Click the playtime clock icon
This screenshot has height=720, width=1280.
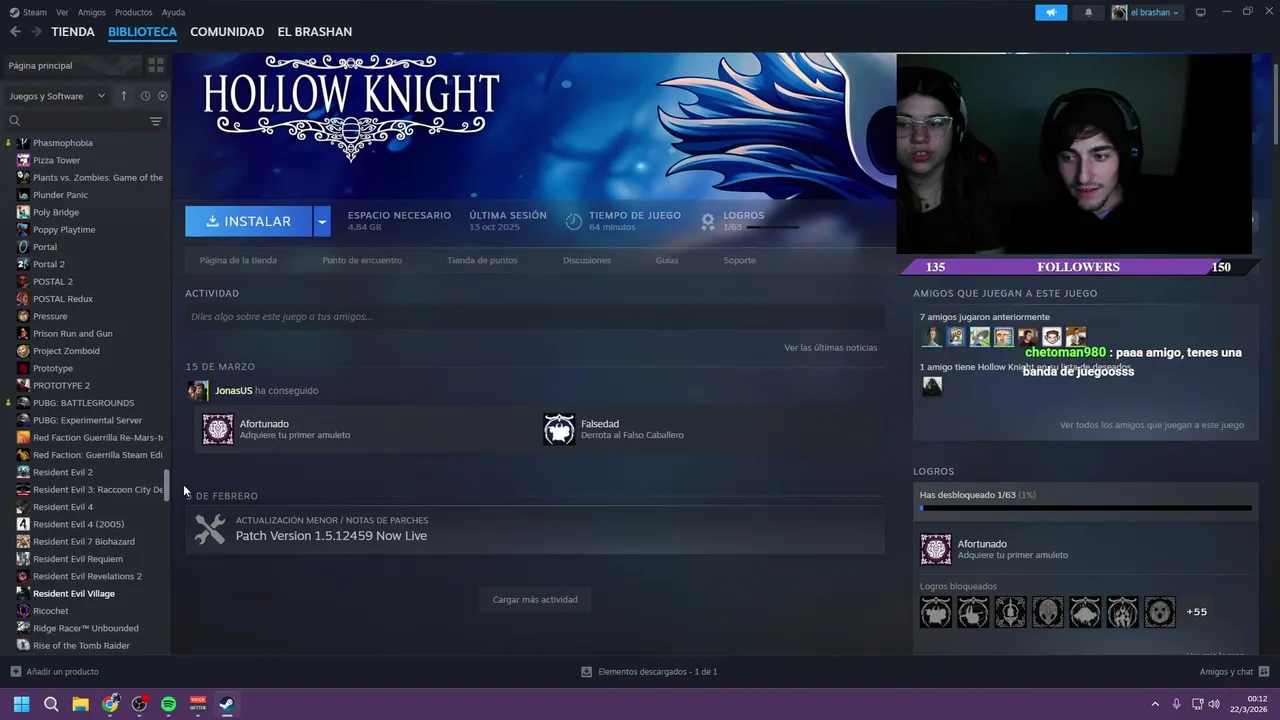pyautogui.click(x=574, y=221)
